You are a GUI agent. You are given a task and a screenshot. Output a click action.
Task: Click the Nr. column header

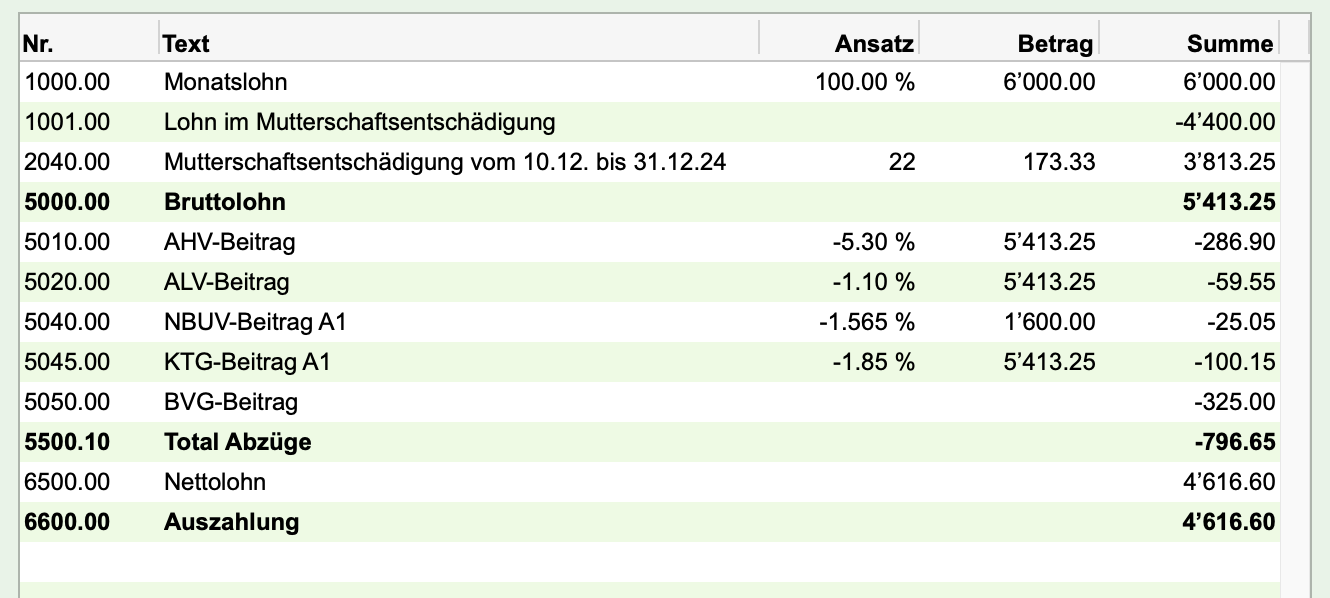[88, 43]
